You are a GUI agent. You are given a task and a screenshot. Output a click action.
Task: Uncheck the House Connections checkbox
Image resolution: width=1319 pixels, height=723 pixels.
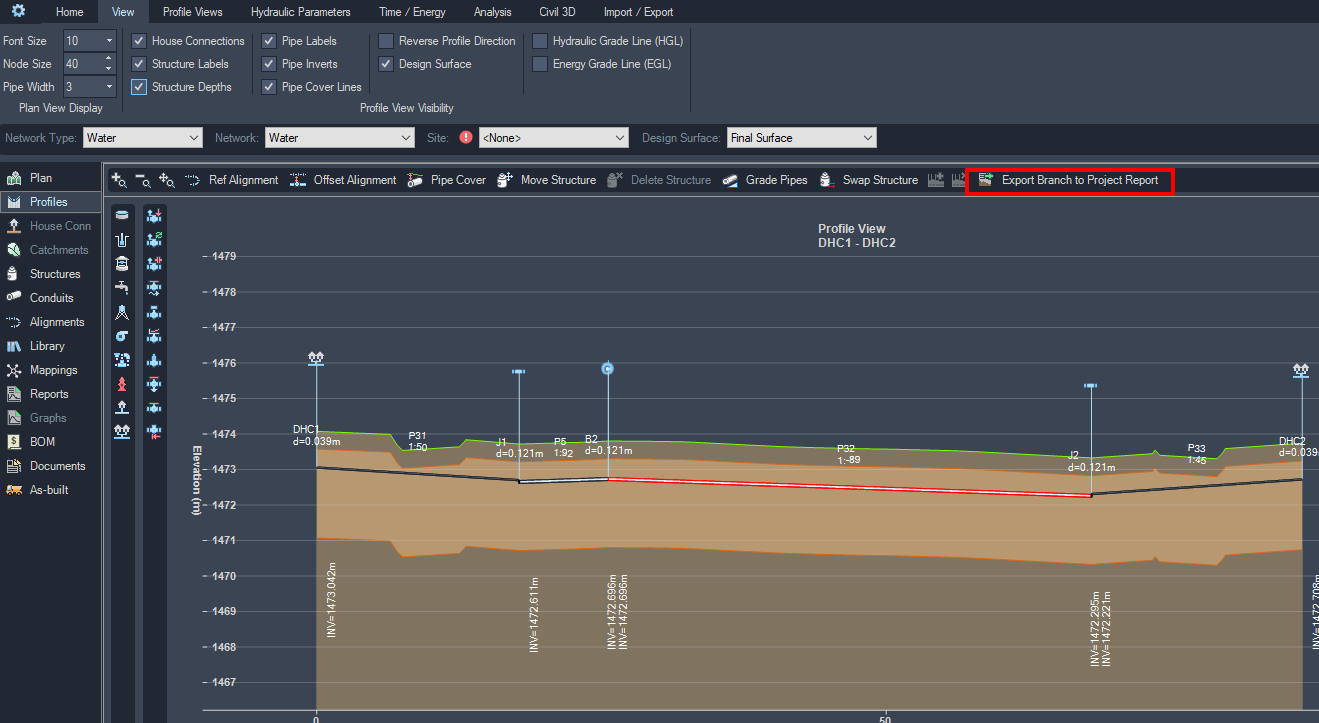point(139,41)
